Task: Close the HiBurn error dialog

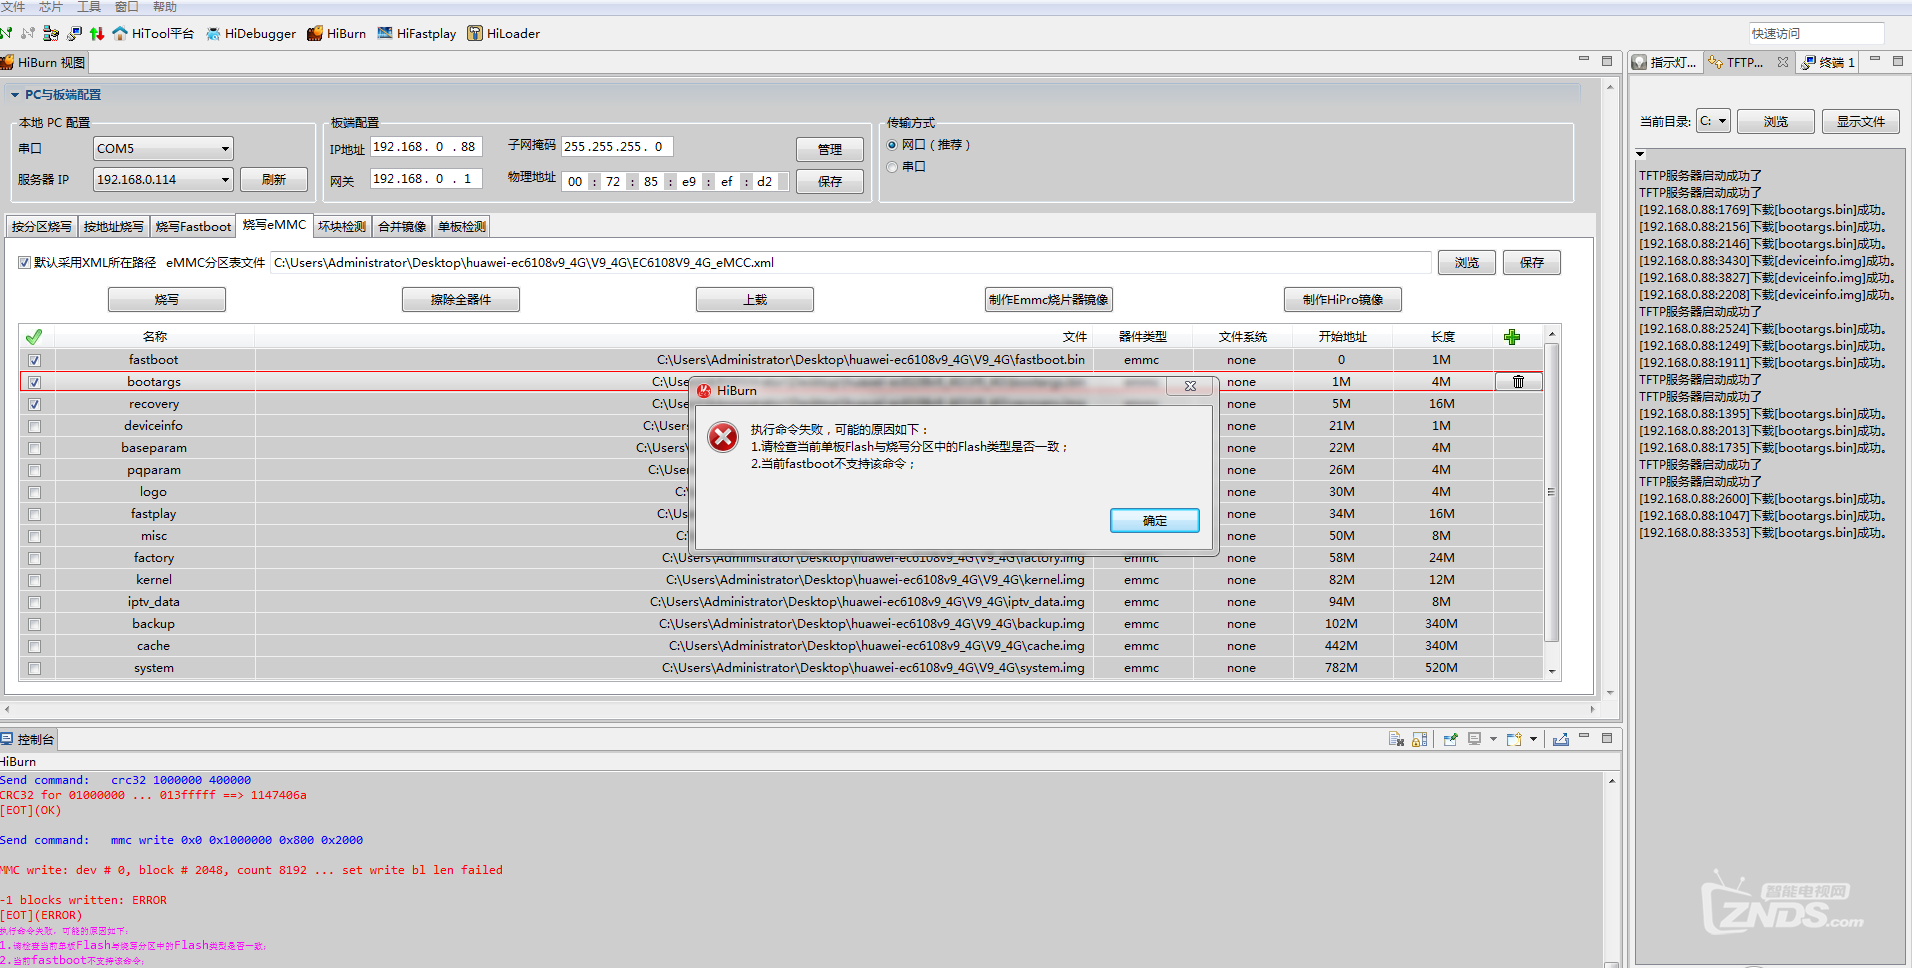Action: (1190, 386)
